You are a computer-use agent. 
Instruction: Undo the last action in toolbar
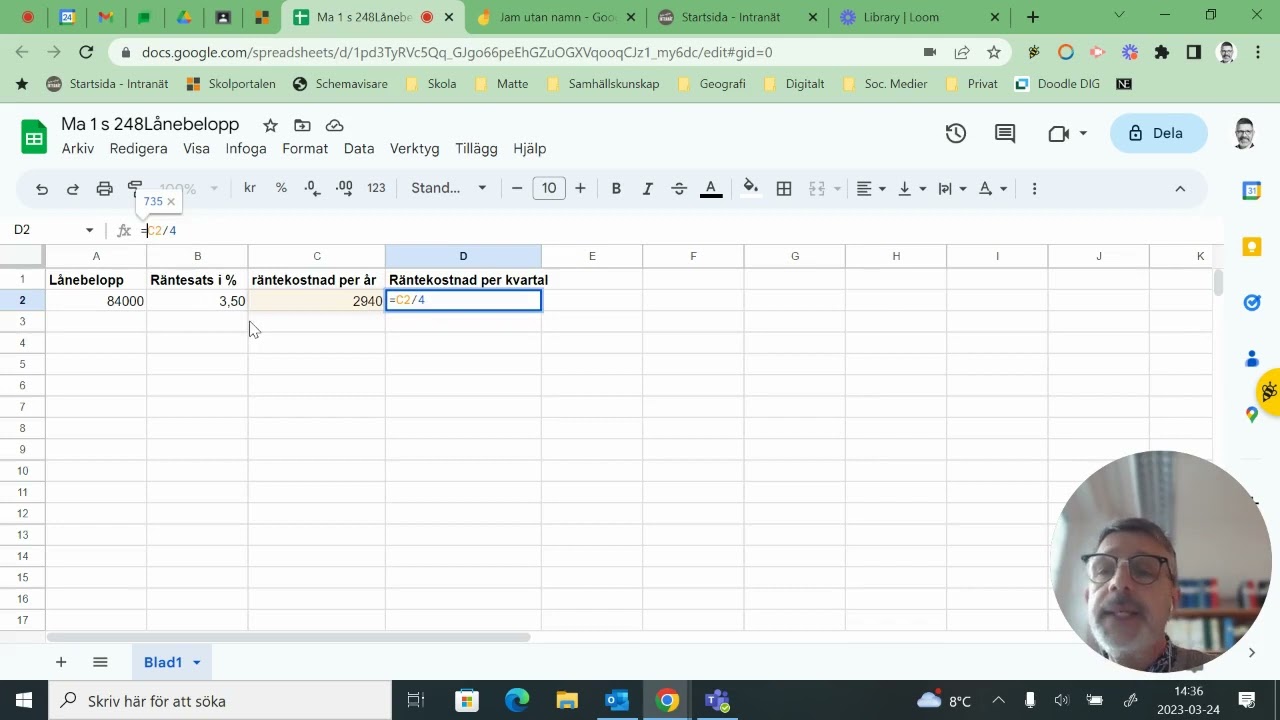tap(42, 188)
